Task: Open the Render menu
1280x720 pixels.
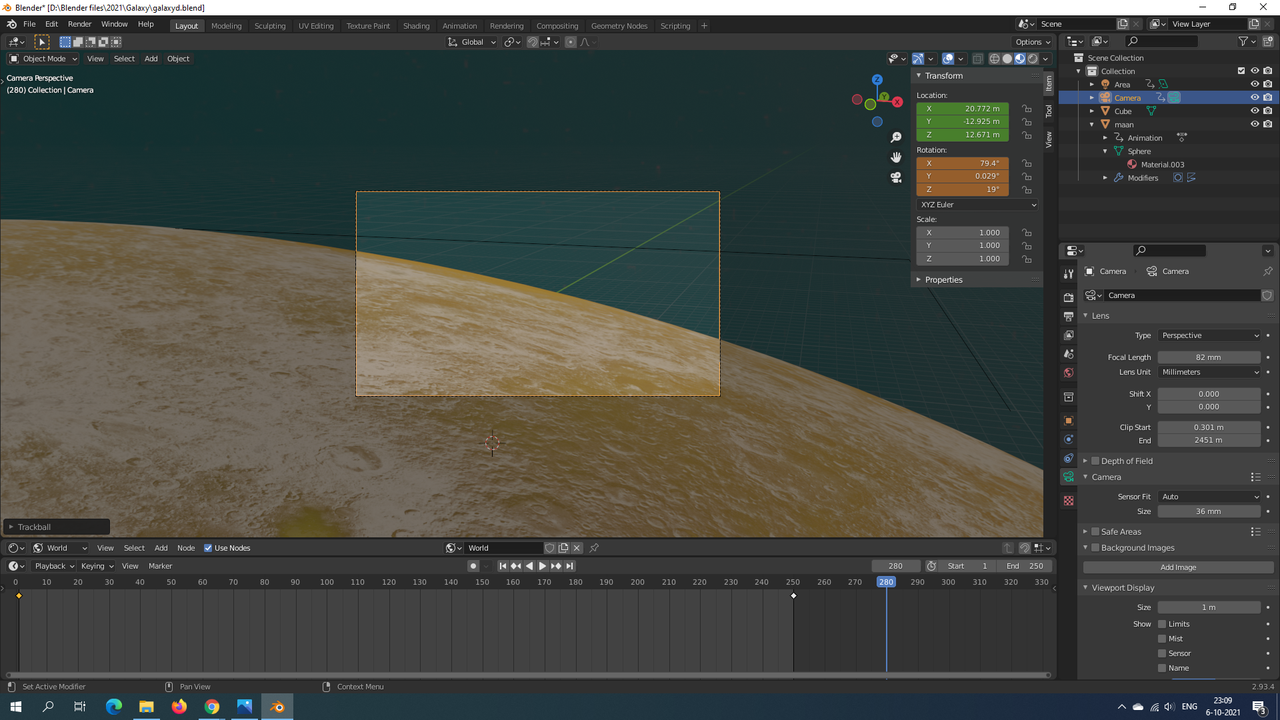Action: pyautogui.click(x=80, y=24)
